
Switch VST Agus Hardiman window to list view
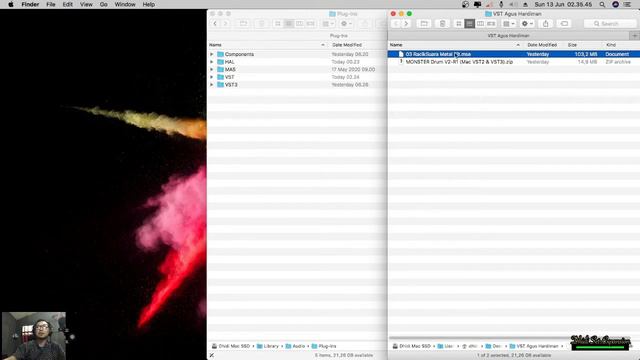470,24
